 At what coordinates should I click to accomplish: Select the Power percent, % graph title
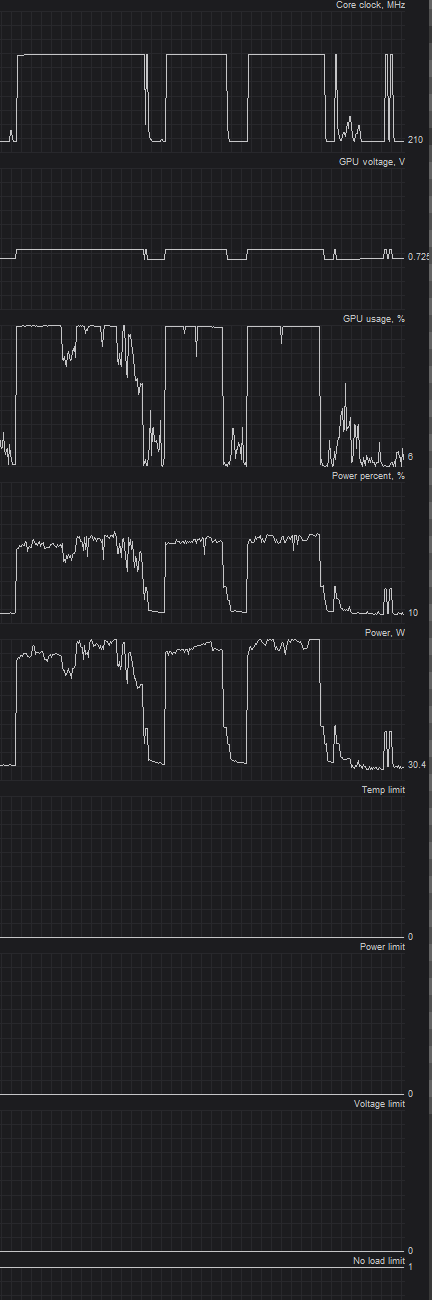coord(368,475)
